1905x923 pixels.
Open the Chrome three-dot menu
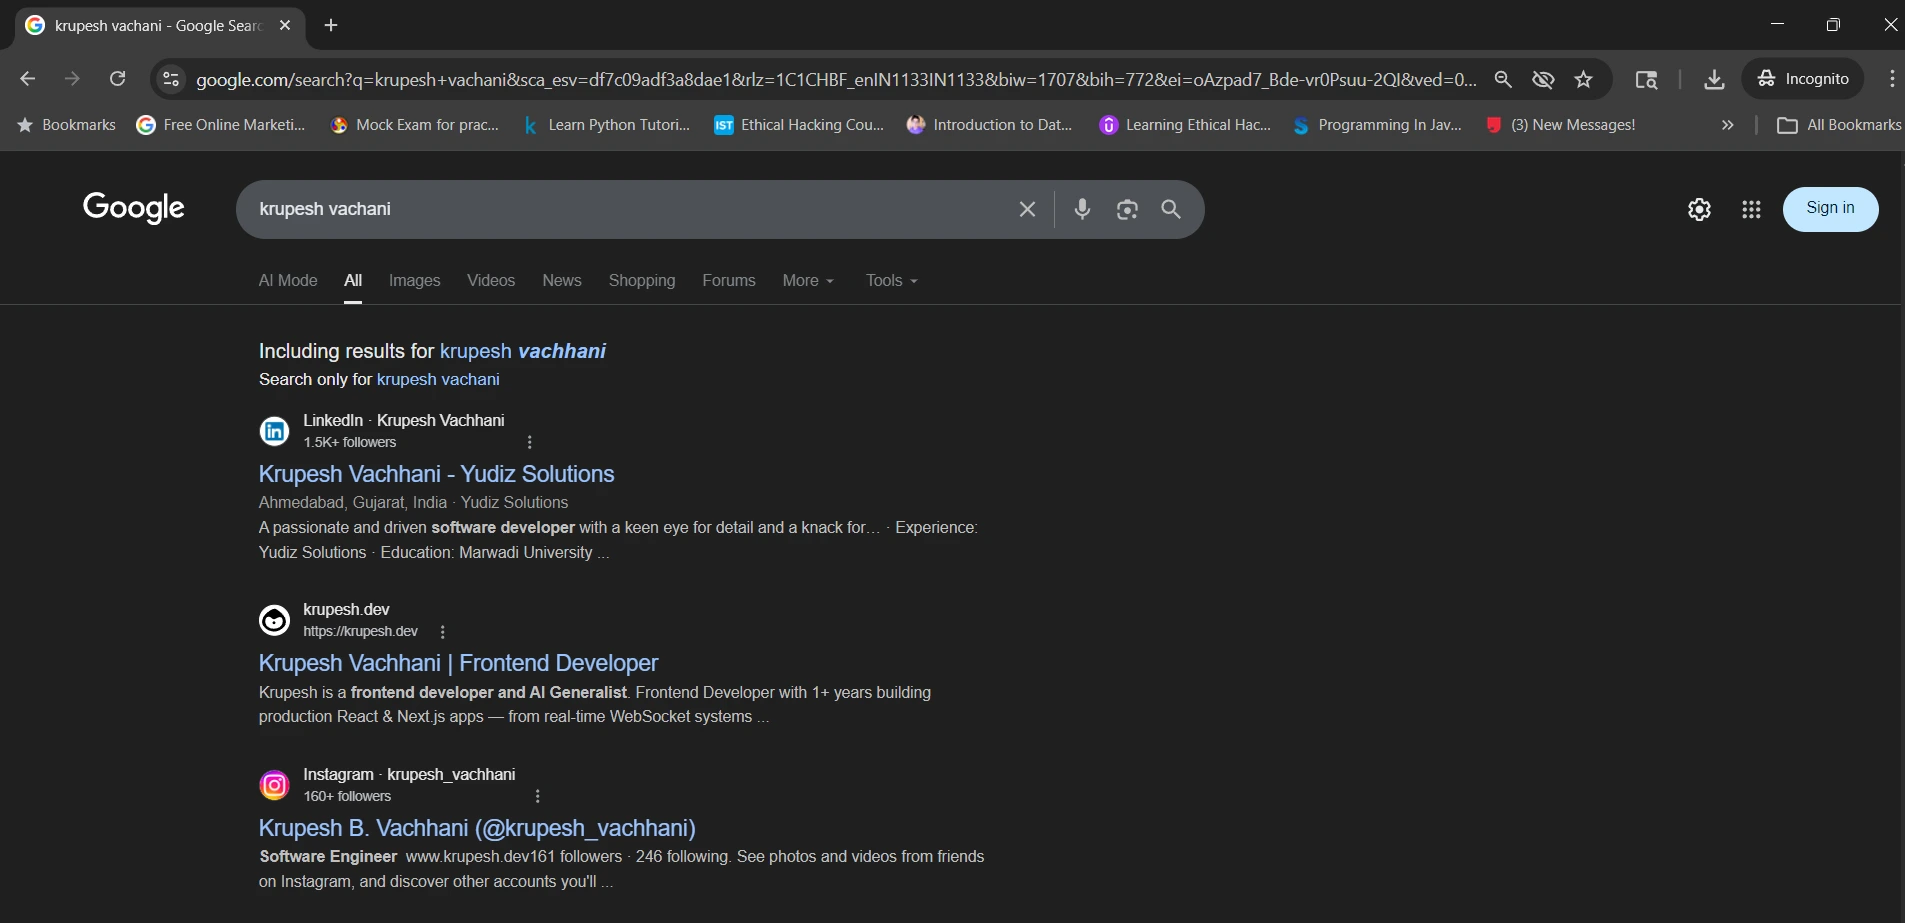[x=1892, y=79]
